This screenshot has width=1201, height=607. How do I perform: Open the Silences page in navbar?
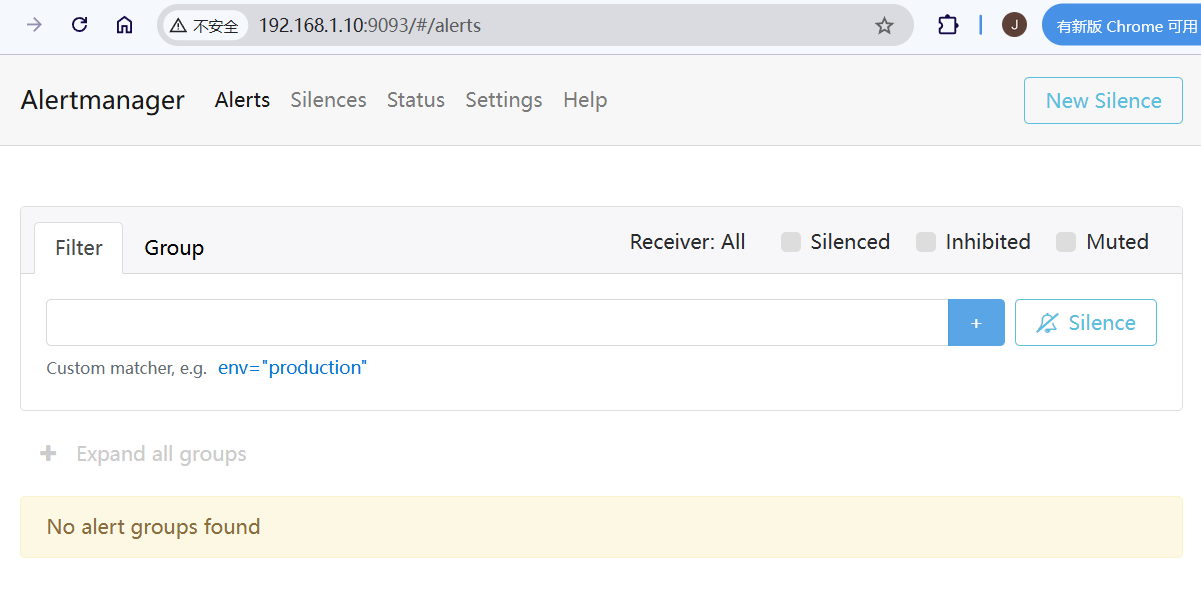click(328, 100)
